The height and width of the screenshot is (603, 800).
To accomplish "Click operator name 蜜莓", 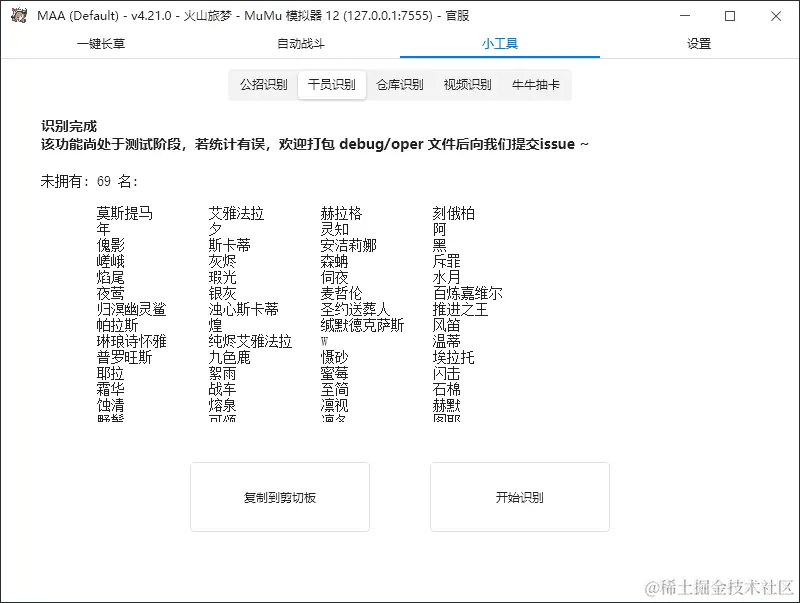I will tap(335, 373).
